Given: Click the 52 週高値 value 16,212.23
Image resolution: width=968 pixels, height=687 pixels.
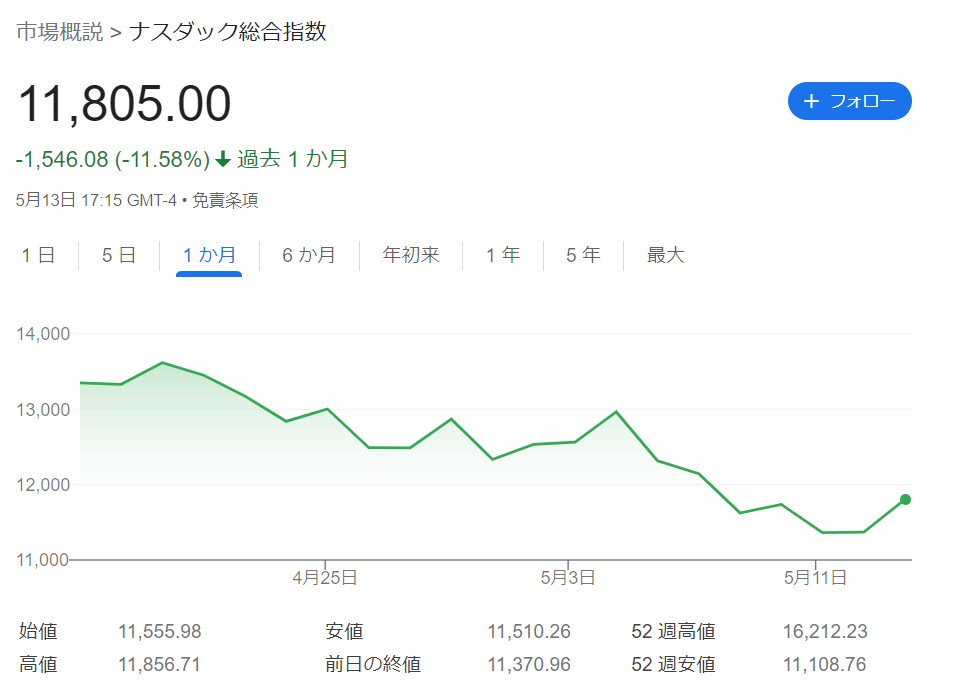Looking at the screenshot, I should tap(825, 631).
